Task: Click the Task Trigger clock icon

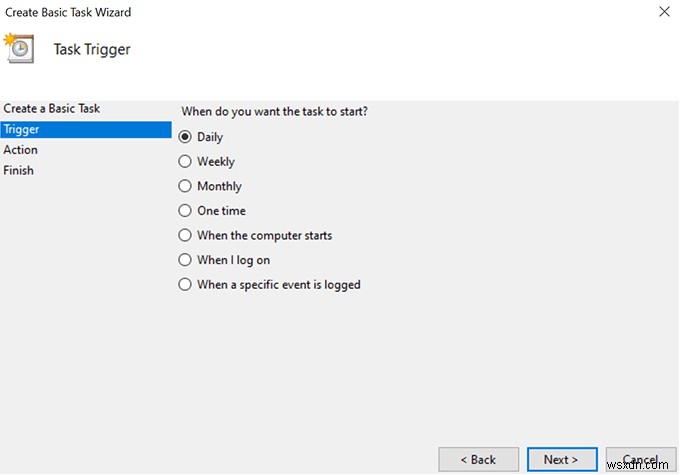Action: (18, 48)
